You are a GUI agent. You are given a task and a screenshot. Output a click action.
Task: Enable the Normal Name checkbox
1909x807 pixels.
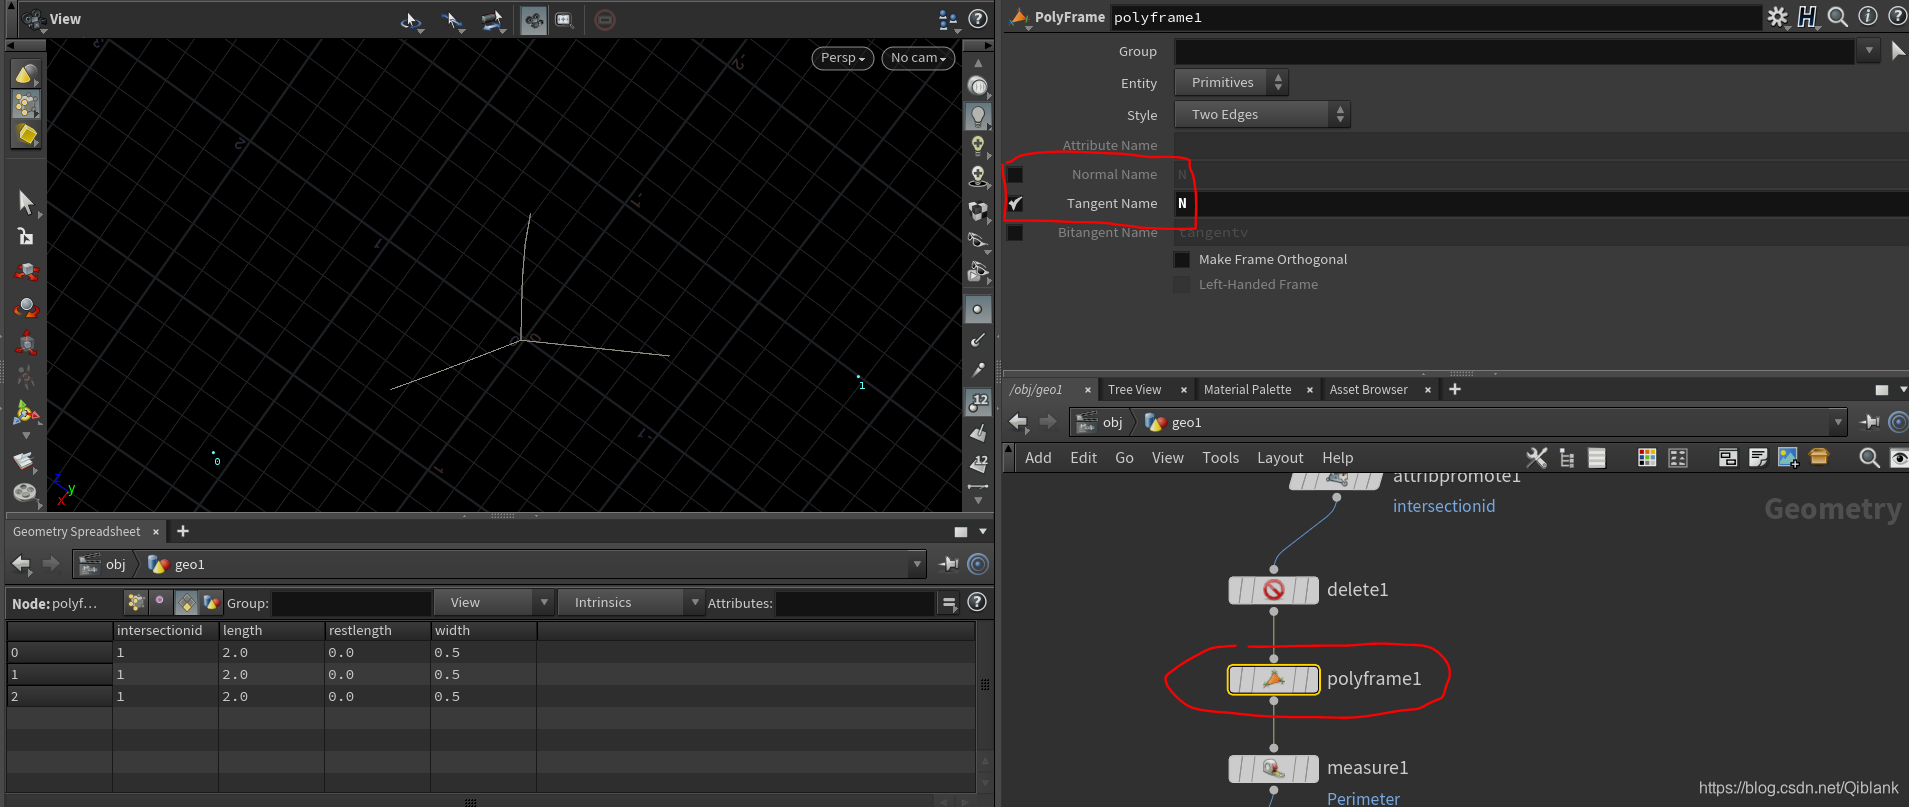pos(1015,174)
